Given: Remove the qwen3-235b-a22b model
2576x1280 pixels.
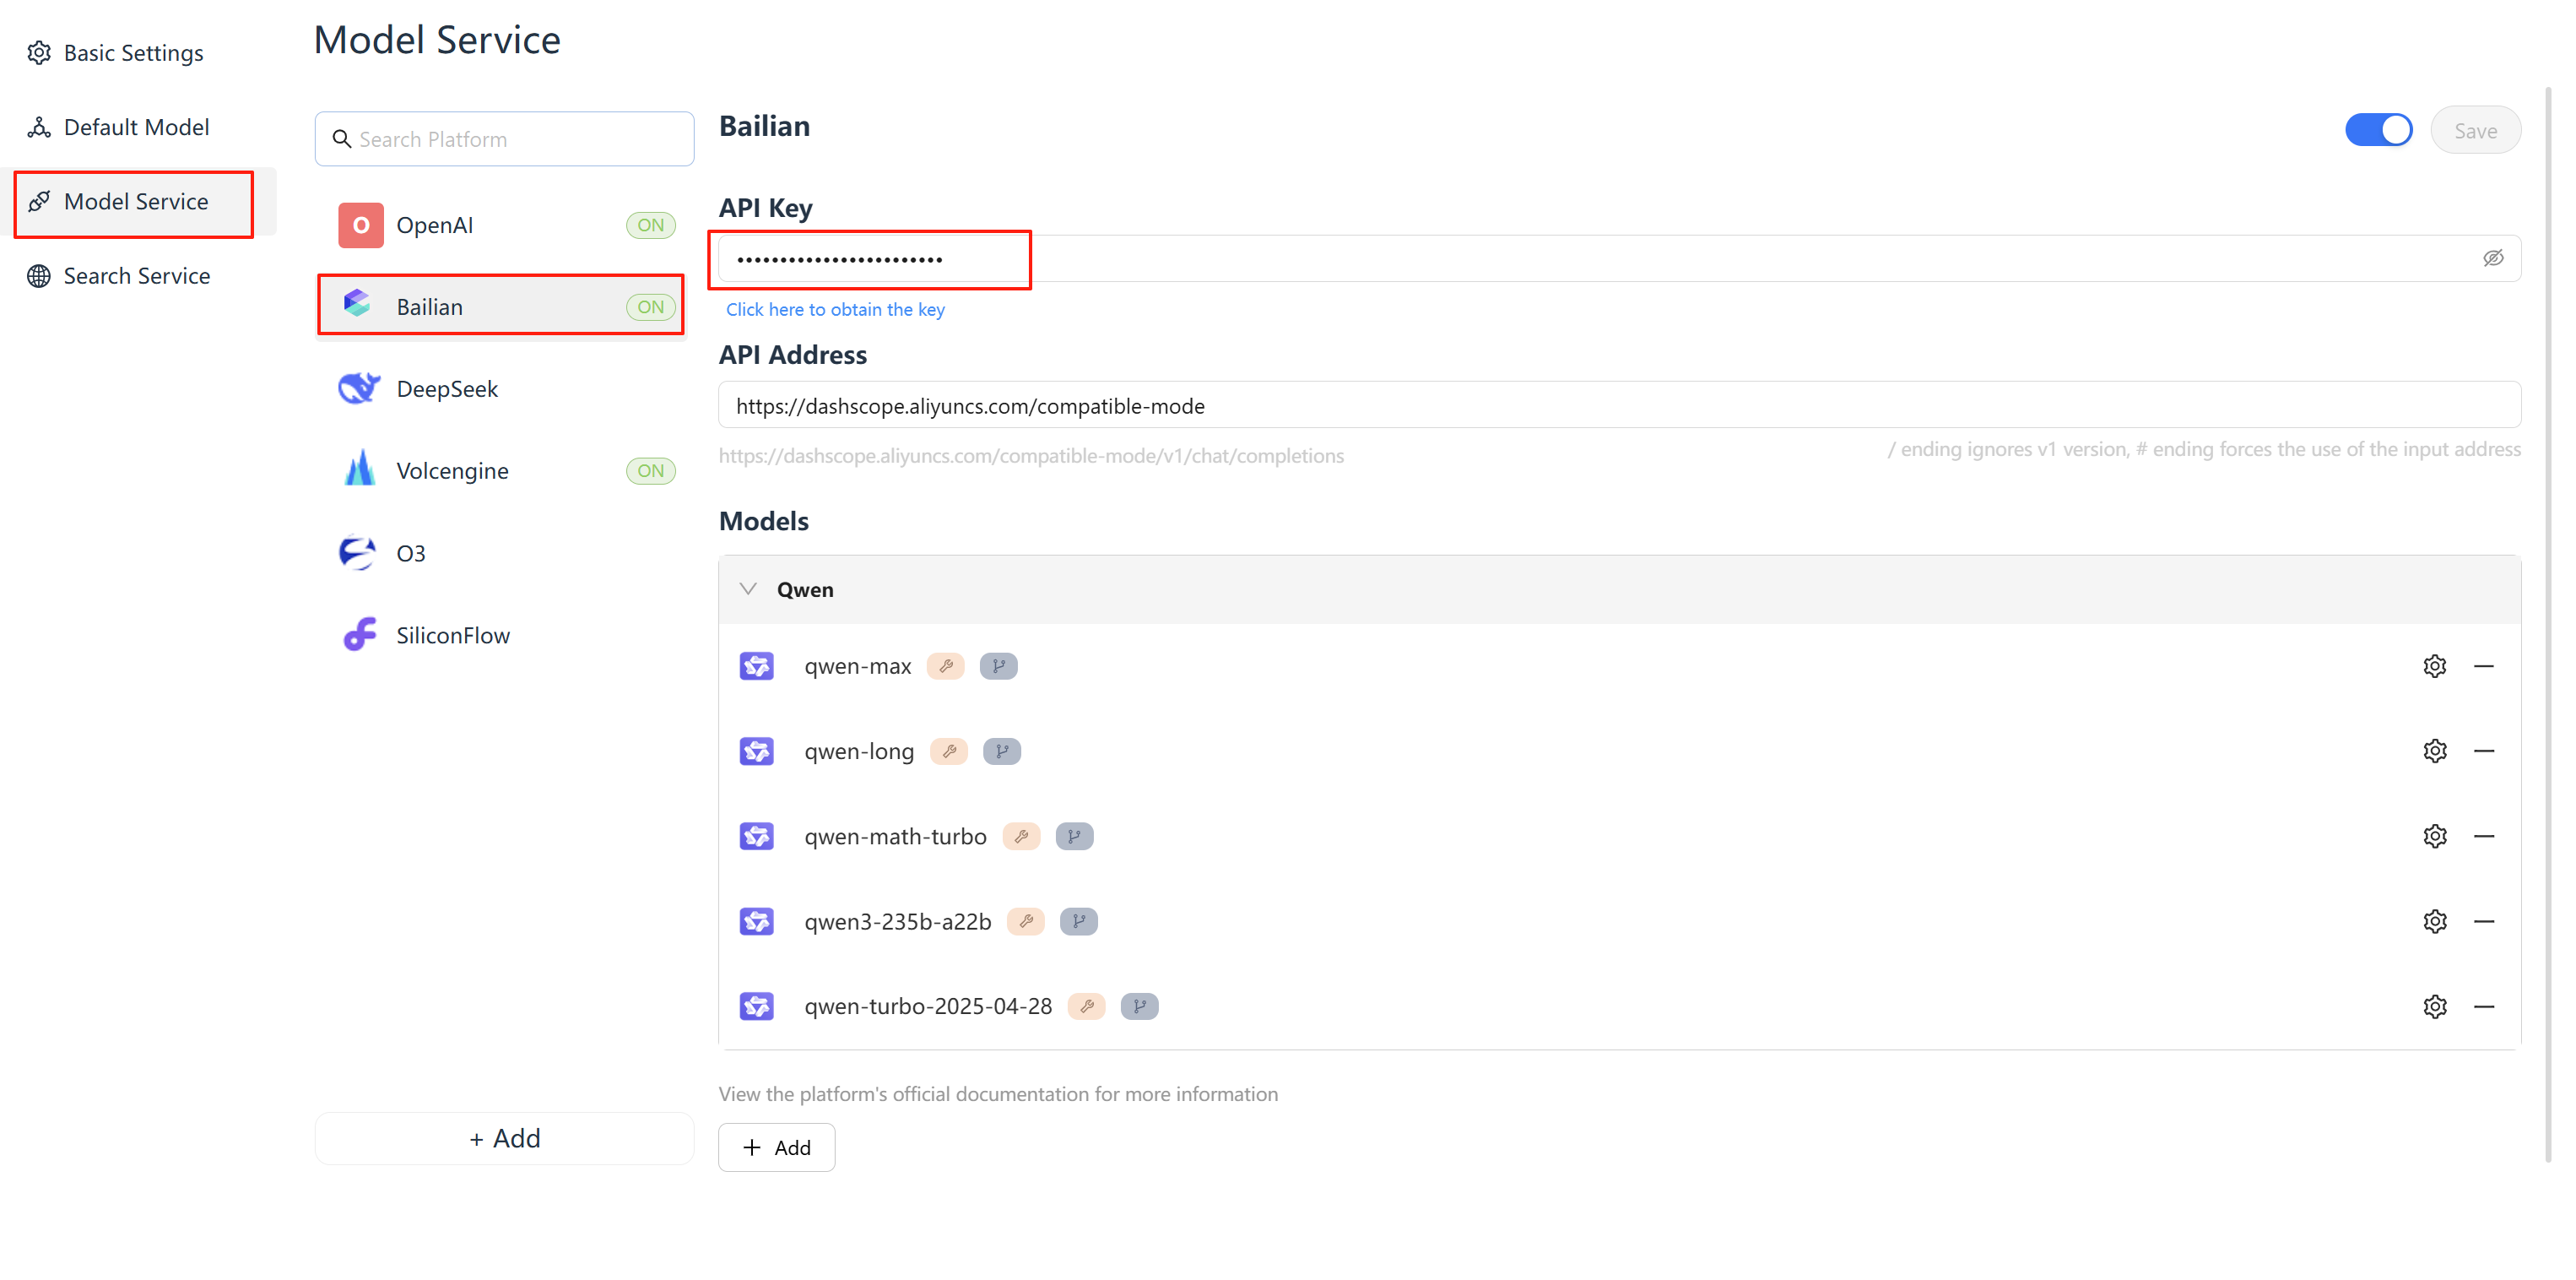Looking at the screenshot, I should click(2483, 921).
